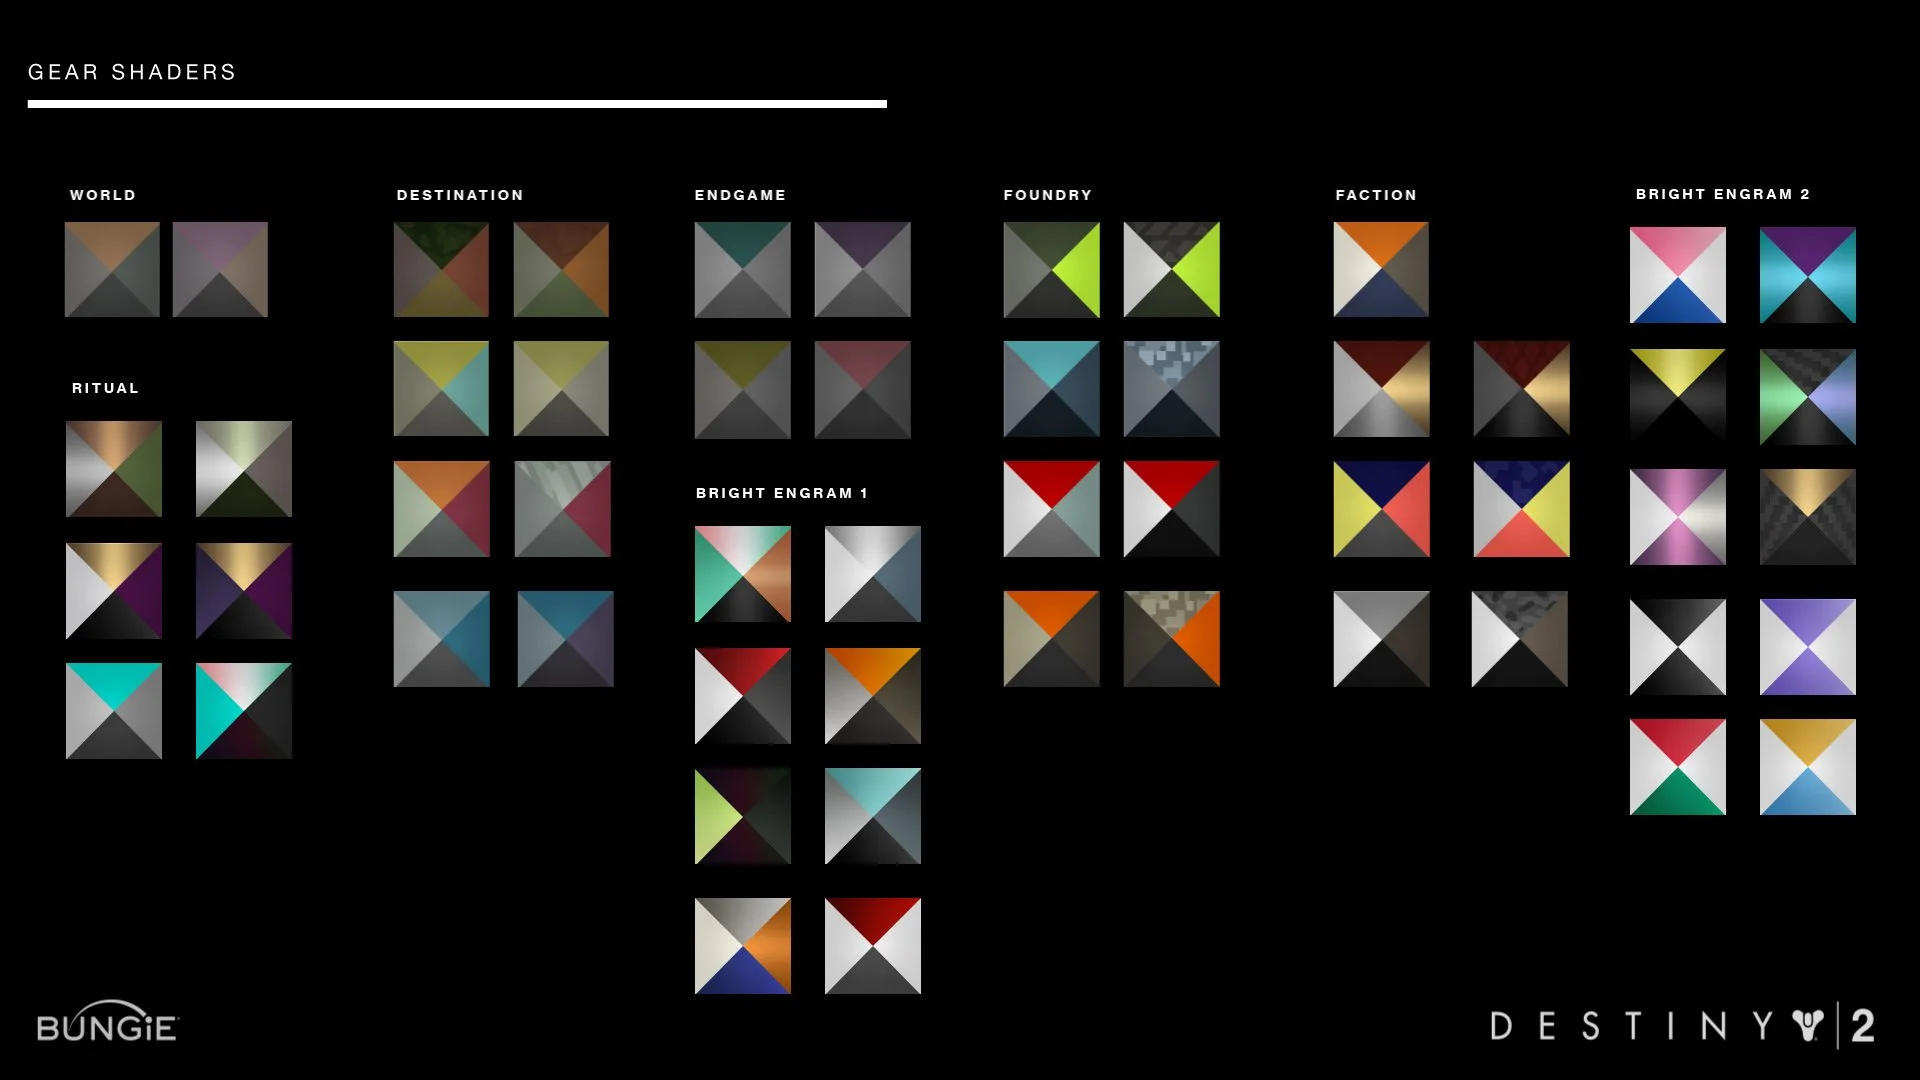
Task: Click the orange top Faction shader
Action: point(1380,270)
